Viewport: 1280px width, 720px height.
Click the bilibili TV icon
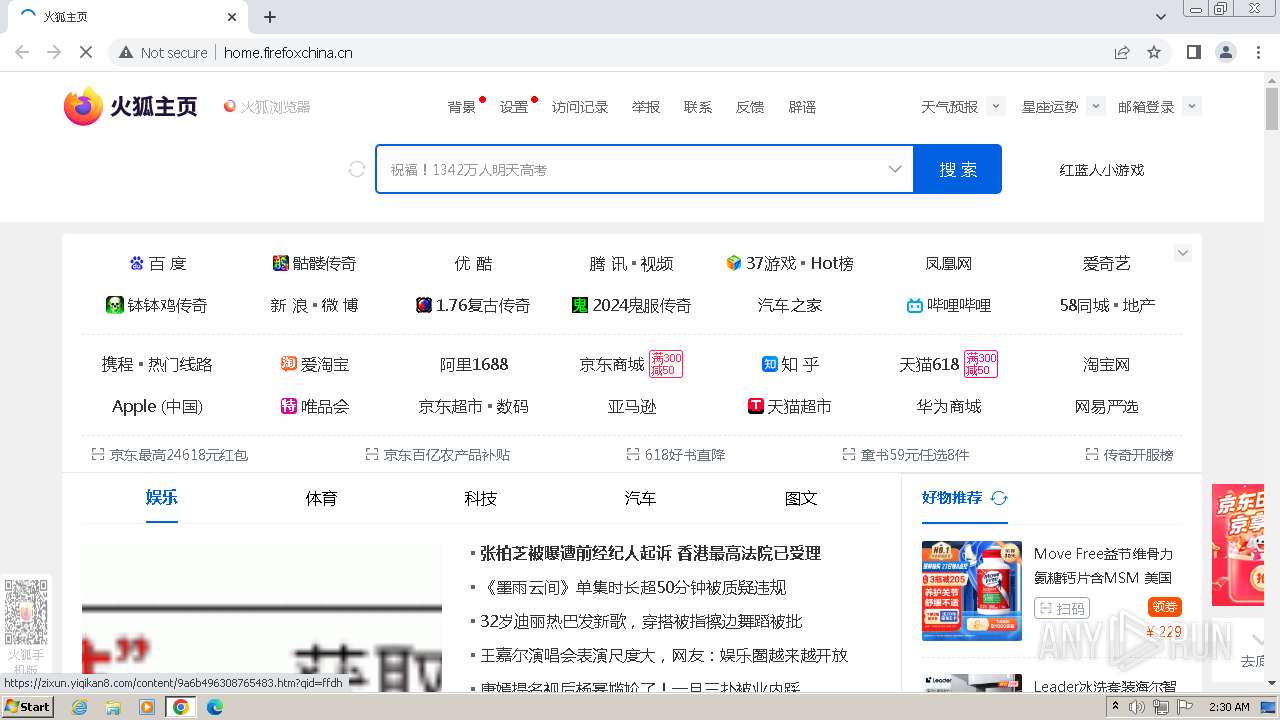[x=914, y=306]
